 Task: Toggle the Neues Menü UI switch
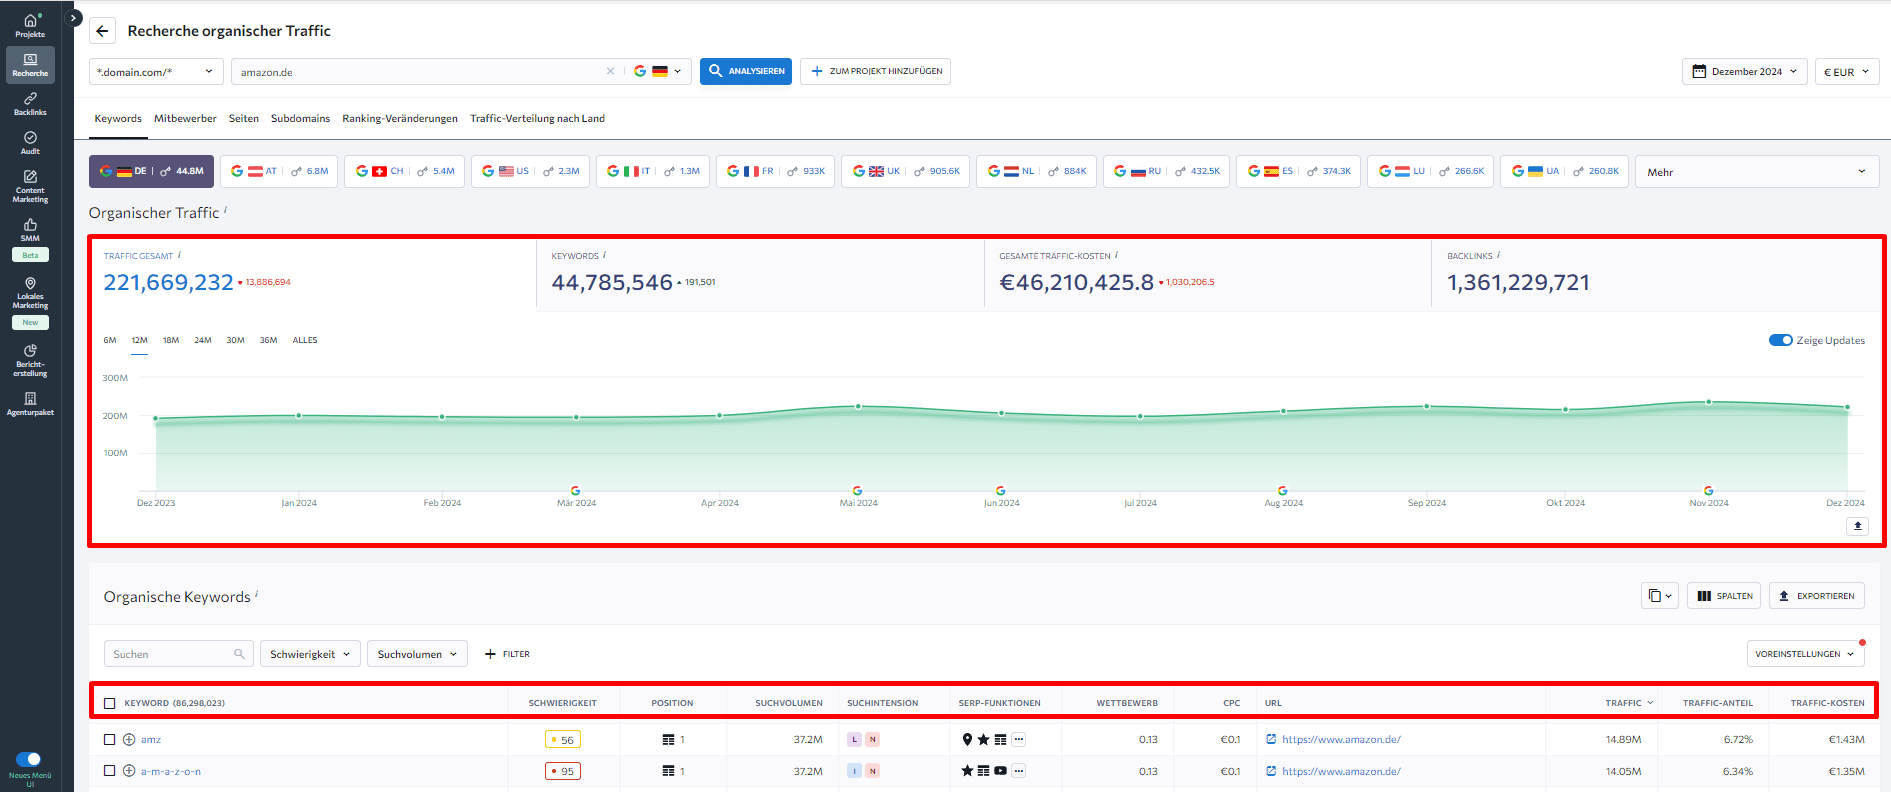click(29, 759)
